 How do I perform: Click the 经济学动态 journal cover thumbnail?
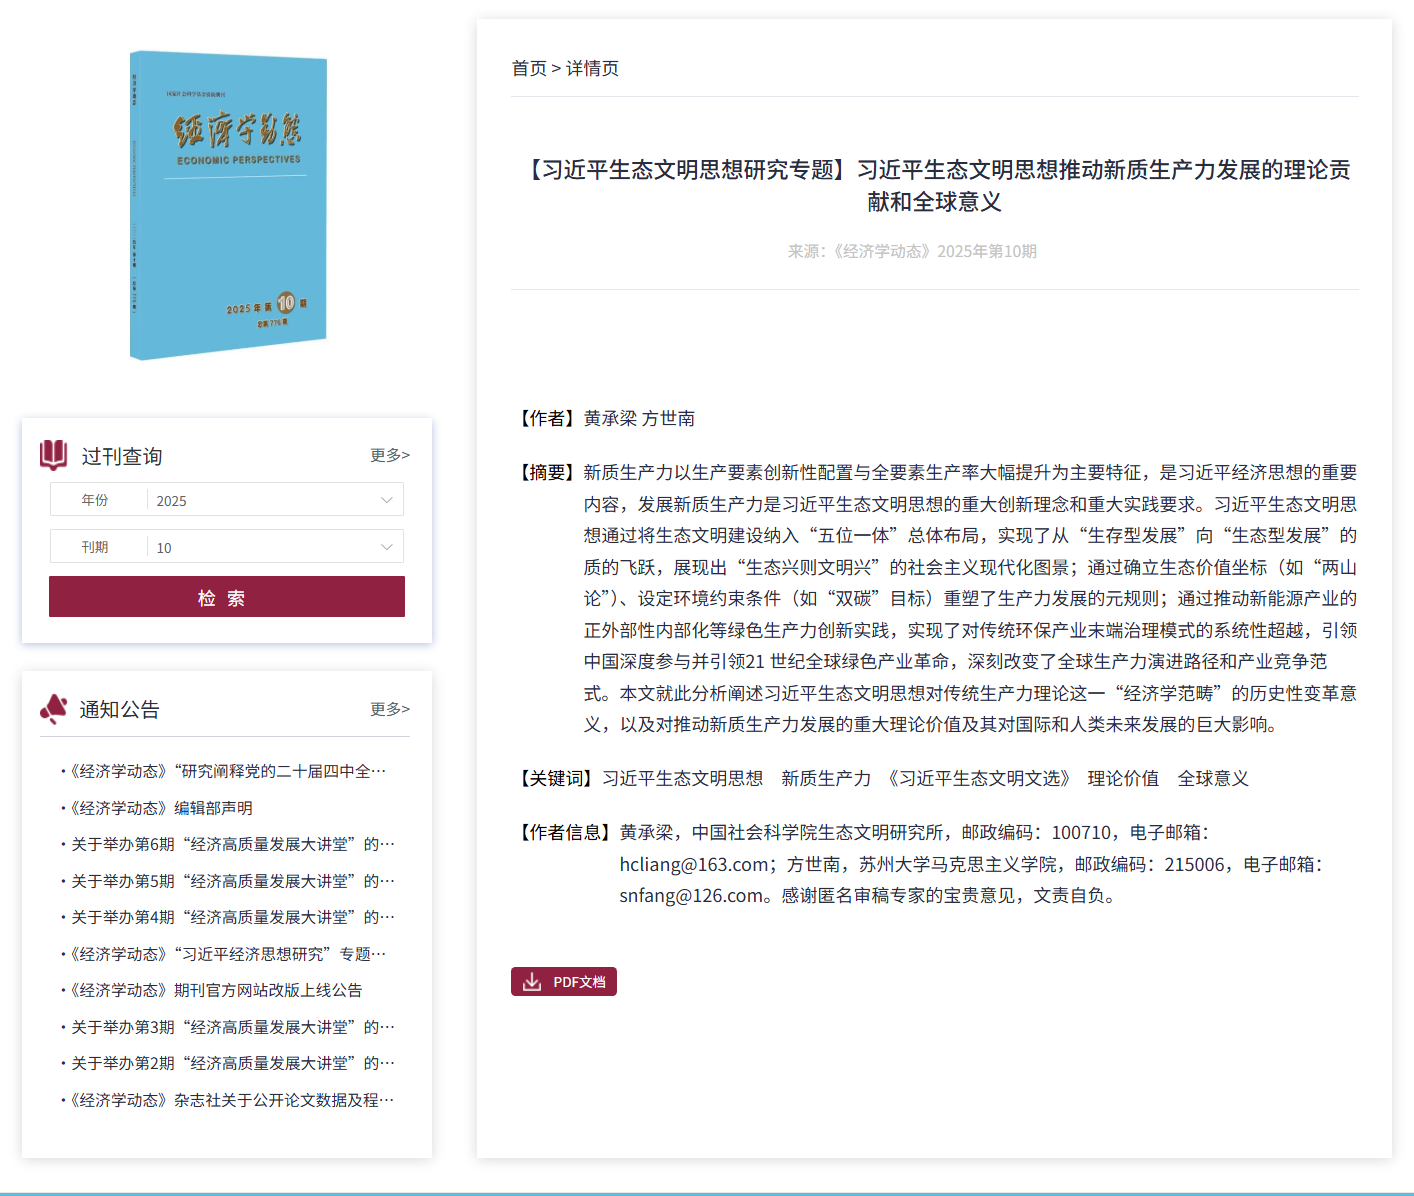click(228, 205)
